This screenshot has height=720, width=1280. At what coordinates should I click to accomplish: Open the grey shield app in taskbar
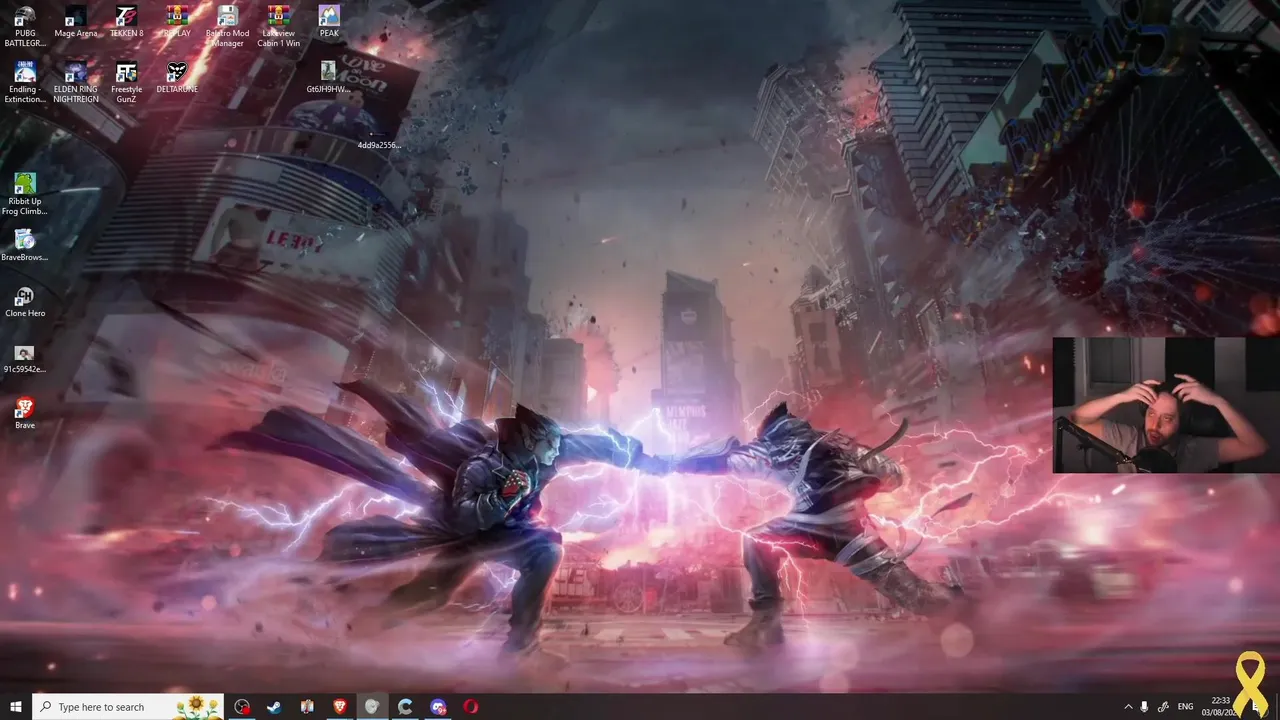coord(372,707)
